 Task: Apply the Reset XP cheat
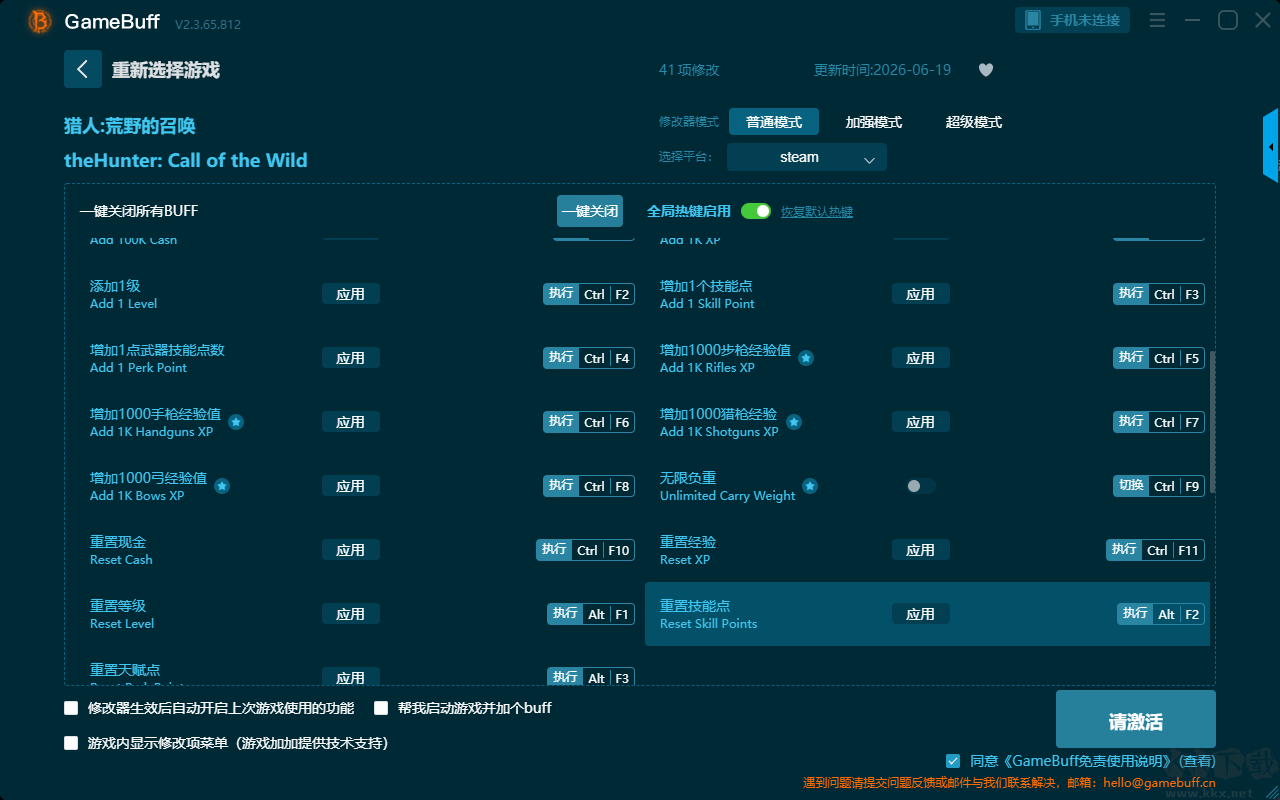[x=921, y=550]
